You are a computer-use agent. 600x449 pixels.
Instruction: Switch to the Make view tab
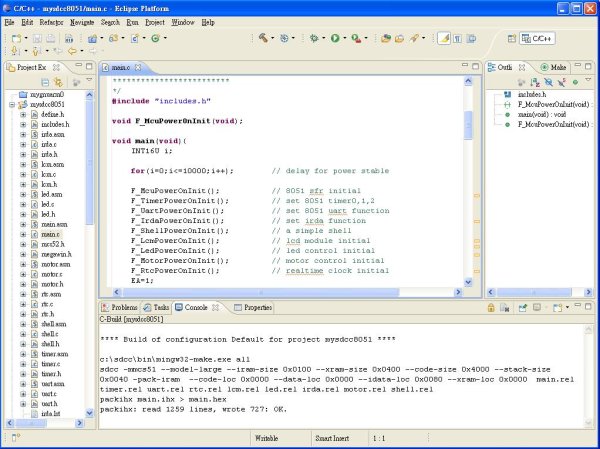click(553, 67)
